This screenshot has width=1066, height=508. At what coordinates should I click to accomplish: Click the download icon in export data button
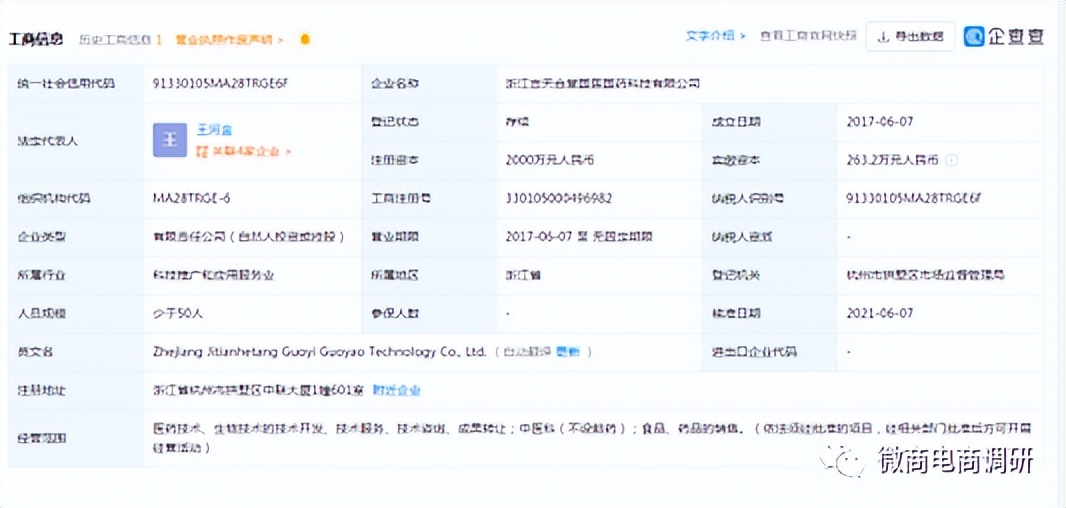click(x=883, y=37)
